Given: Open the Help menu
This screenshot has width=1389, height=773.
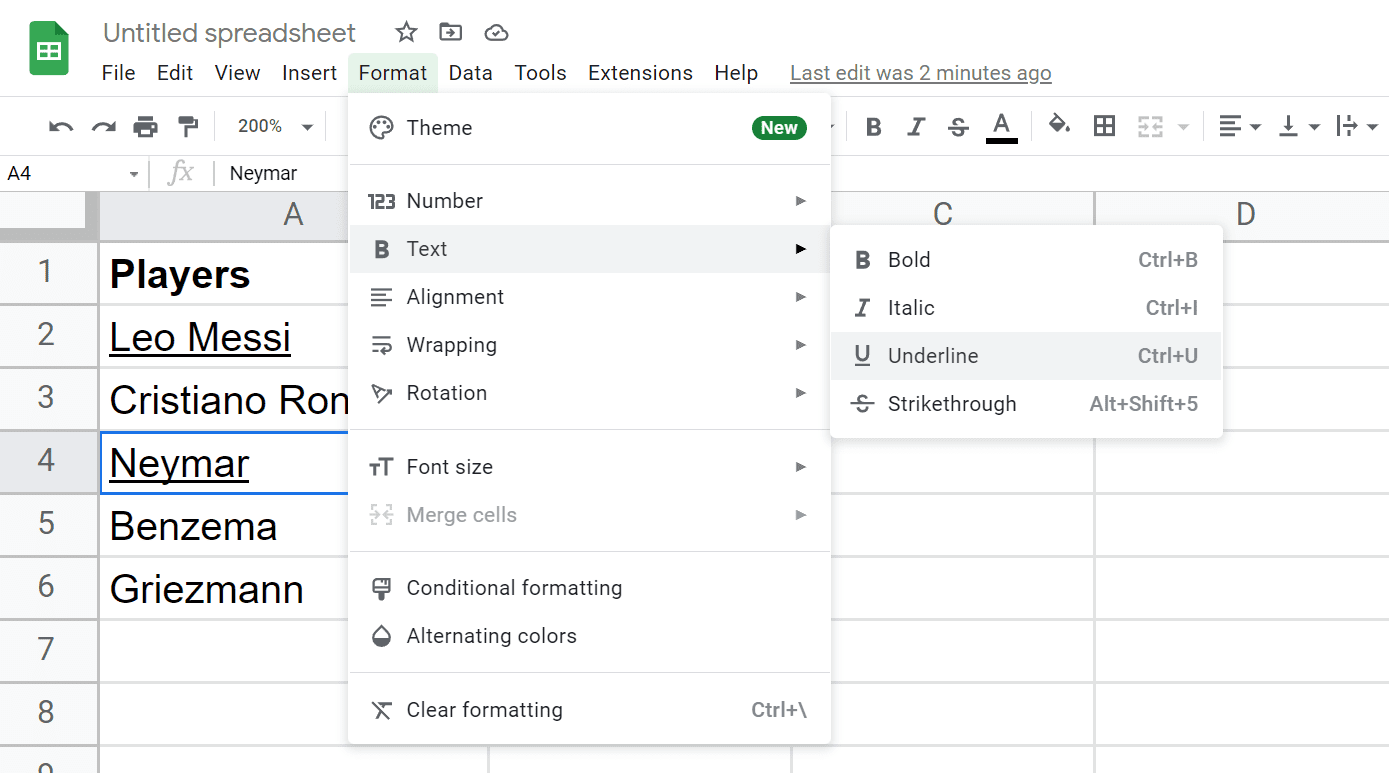Looking at the screenshot, I should point(736,73).
